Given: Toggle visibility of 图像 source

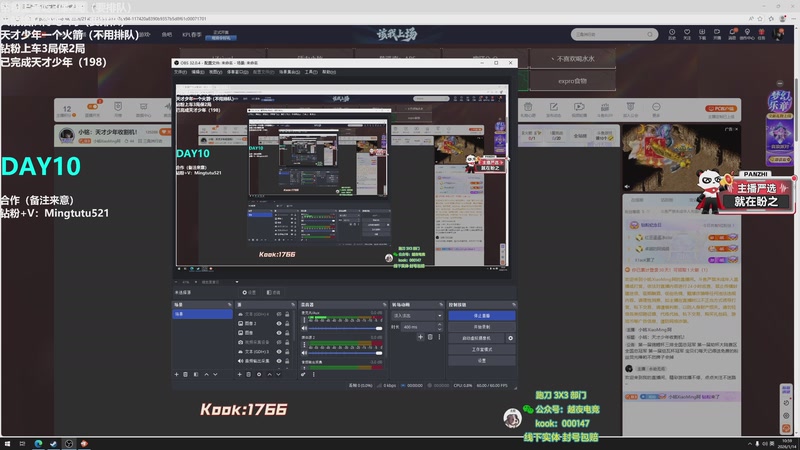Looking at the screenshot, I should click(279, 333).
